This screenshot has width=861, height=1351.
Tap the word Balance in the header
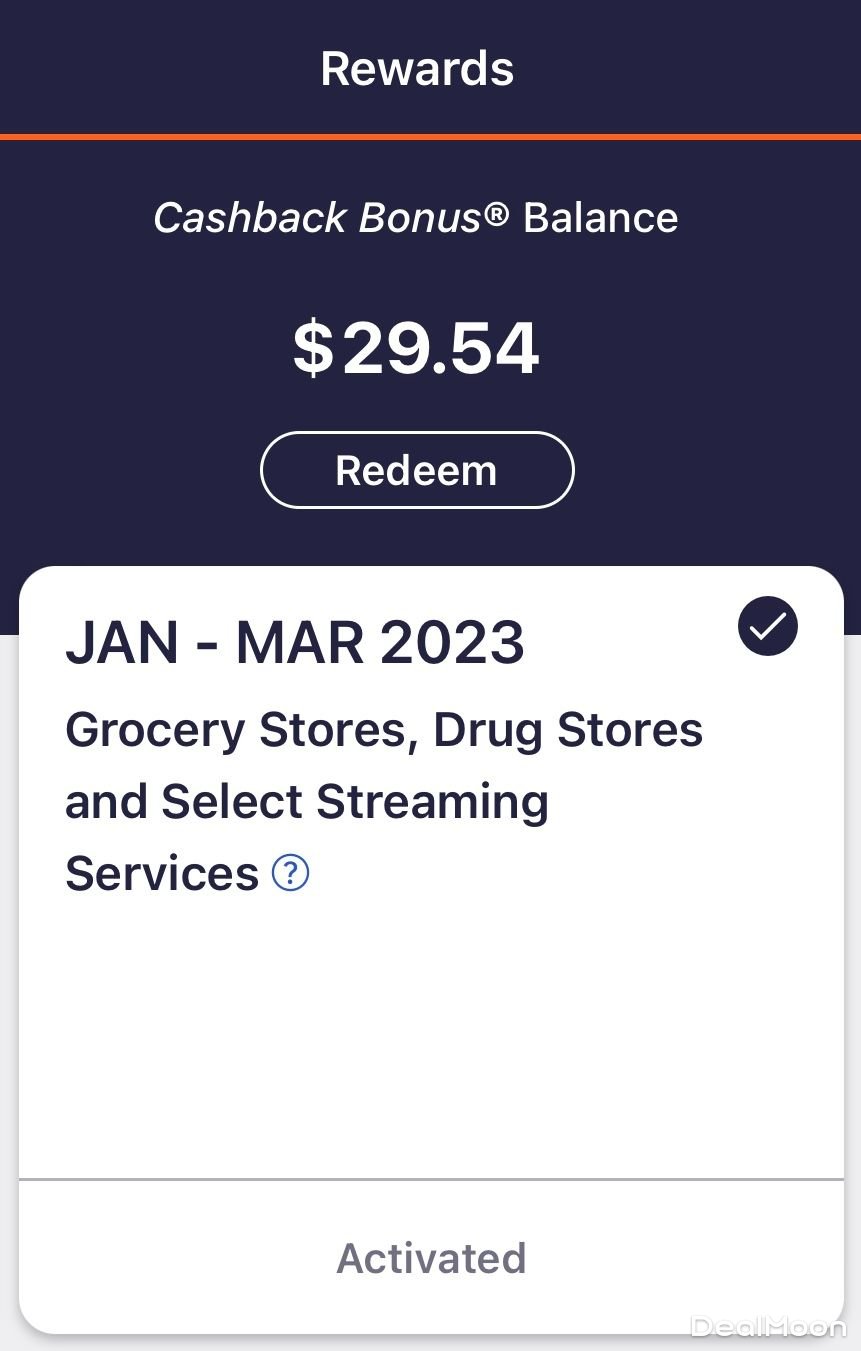600,217
